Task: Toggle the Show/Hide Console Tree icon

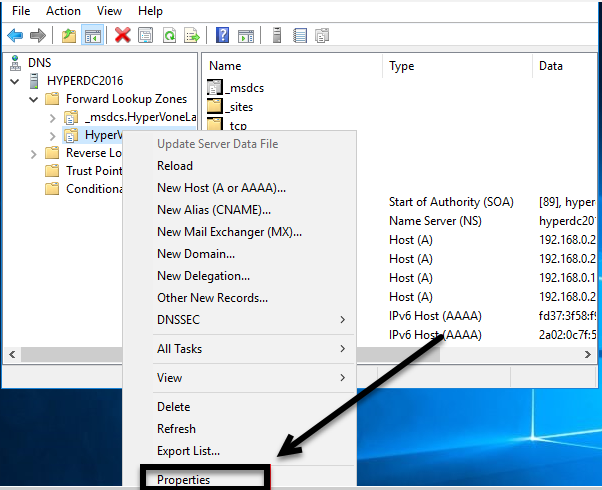Action: click(x=93, y=36)
